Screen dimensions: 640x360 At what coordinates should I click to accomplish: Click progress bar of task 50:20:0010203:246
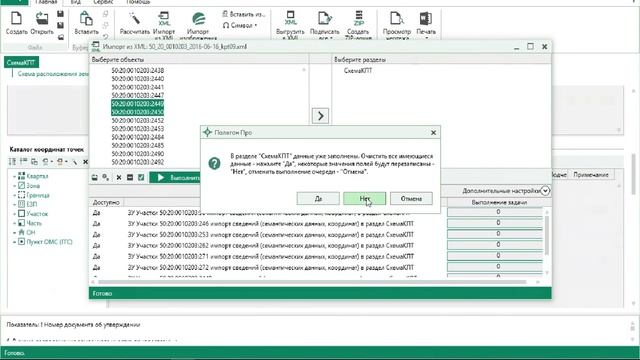click(x=495, y=223)
